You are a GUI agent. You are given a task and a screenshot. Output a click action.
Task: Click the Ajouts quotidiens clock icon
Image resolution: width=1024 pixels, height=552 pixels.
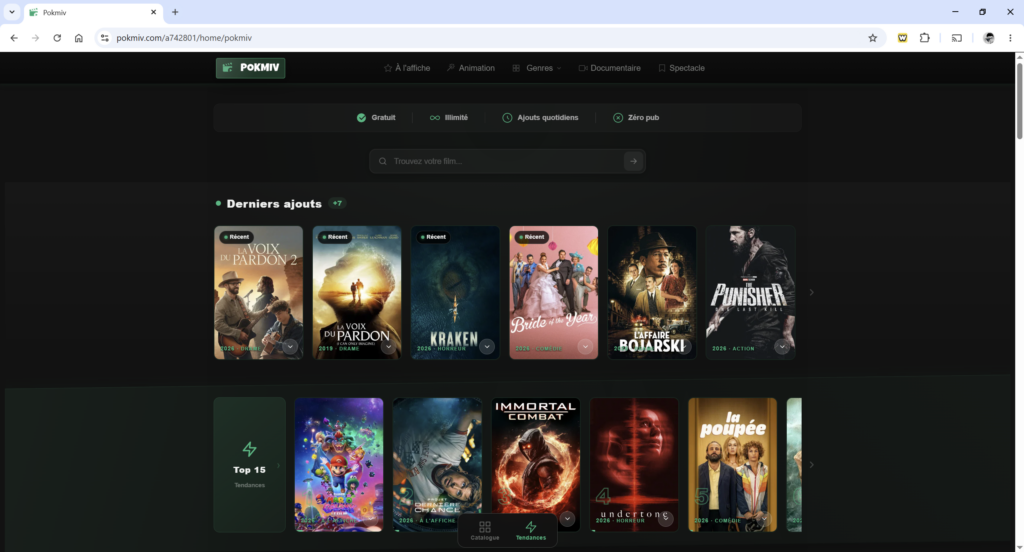[507, 118]
